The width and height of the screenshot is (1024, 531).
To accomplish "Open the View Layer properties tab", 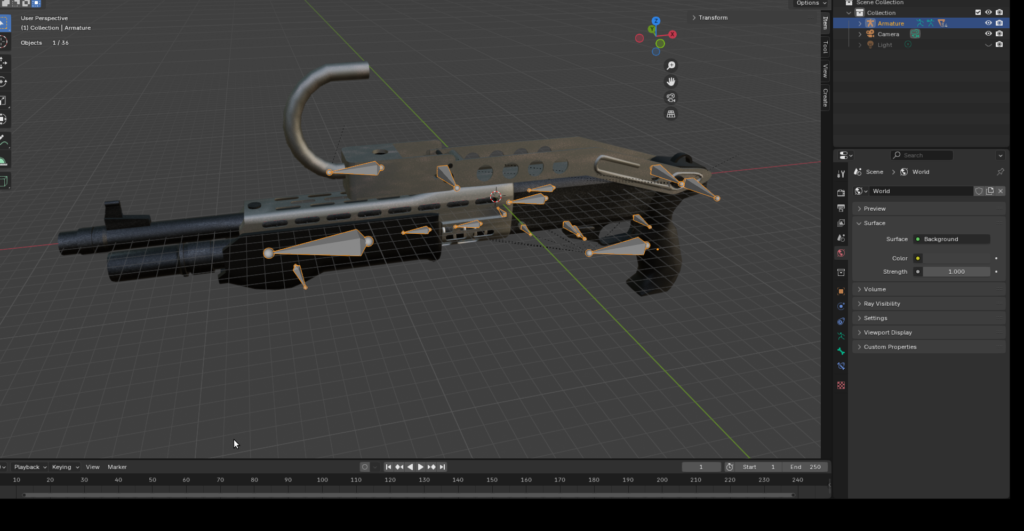I will (x=841, y=223).
